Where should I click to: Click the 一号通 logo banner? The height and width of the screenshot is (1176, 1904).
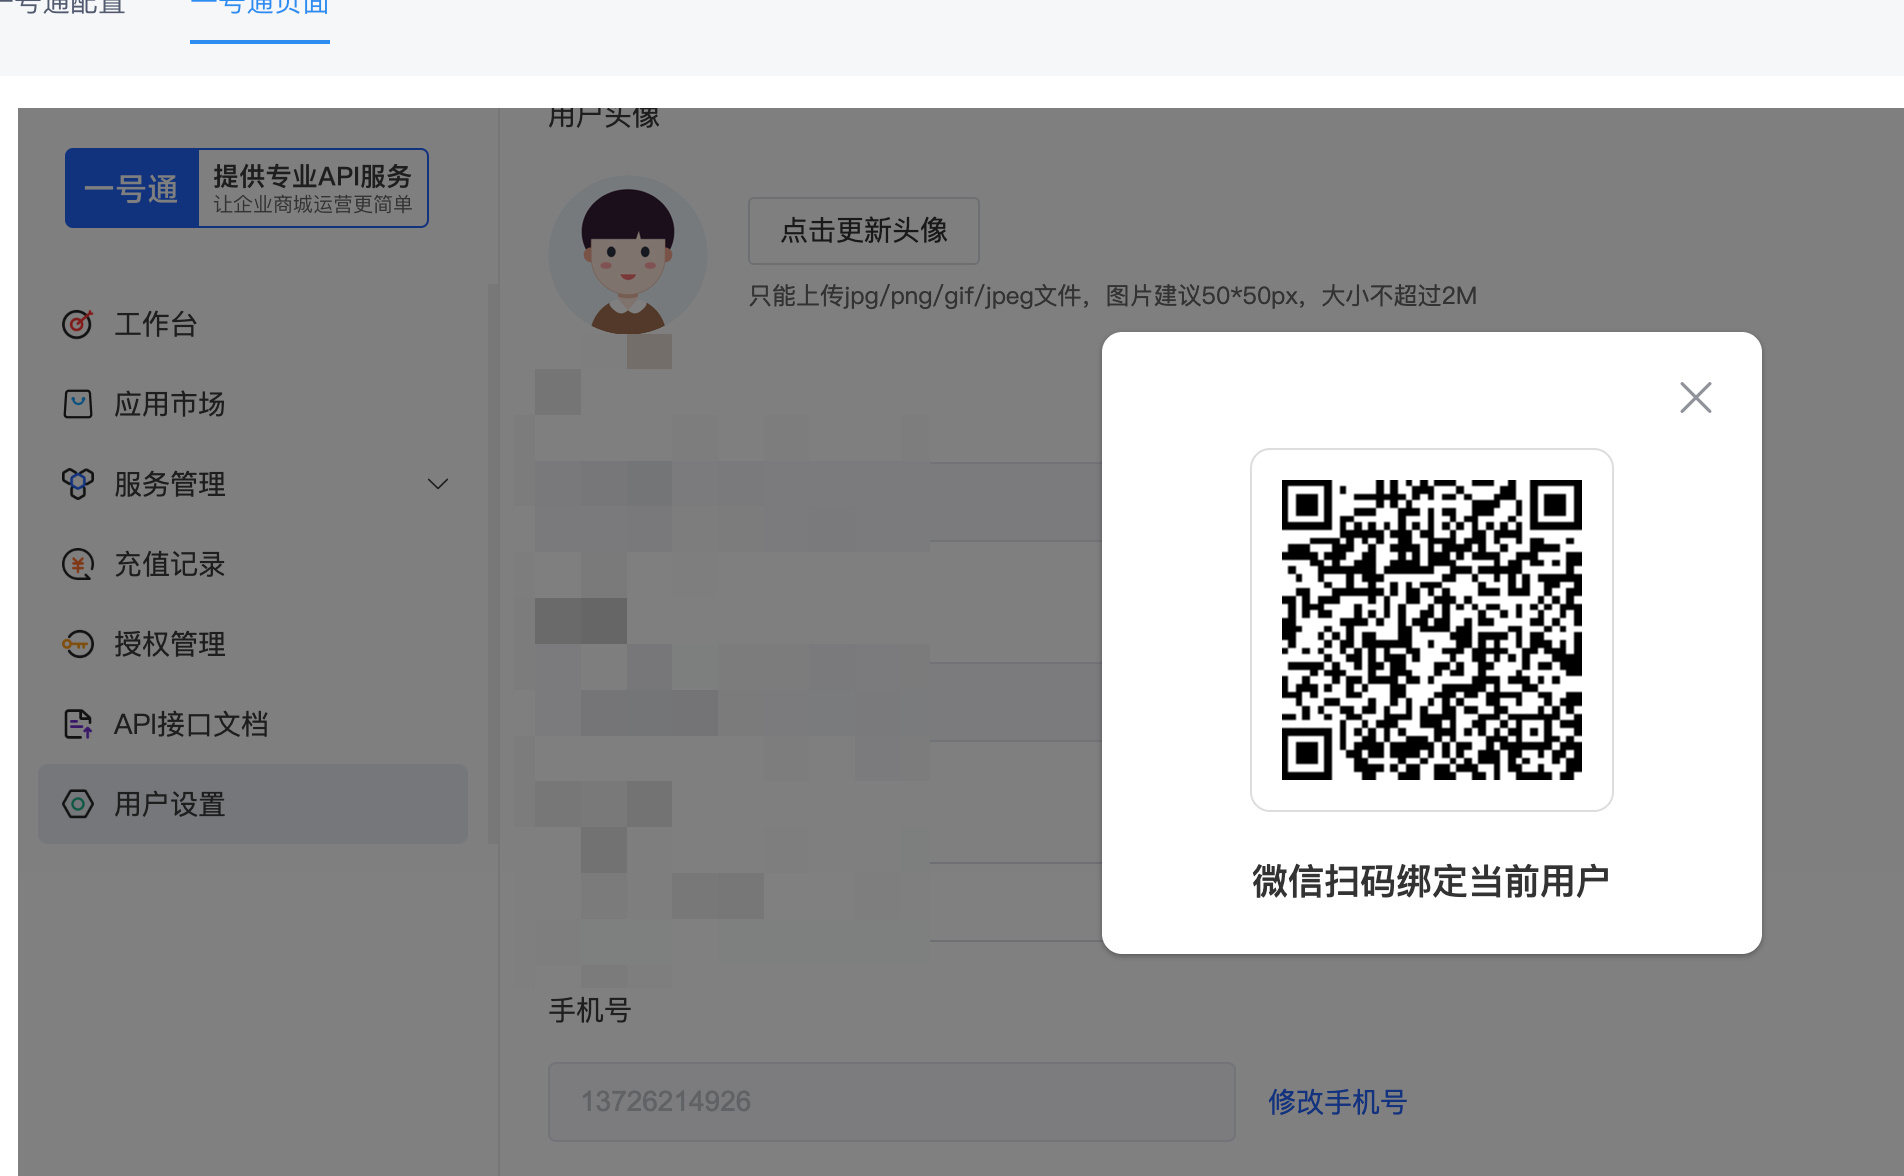(247, 188)
